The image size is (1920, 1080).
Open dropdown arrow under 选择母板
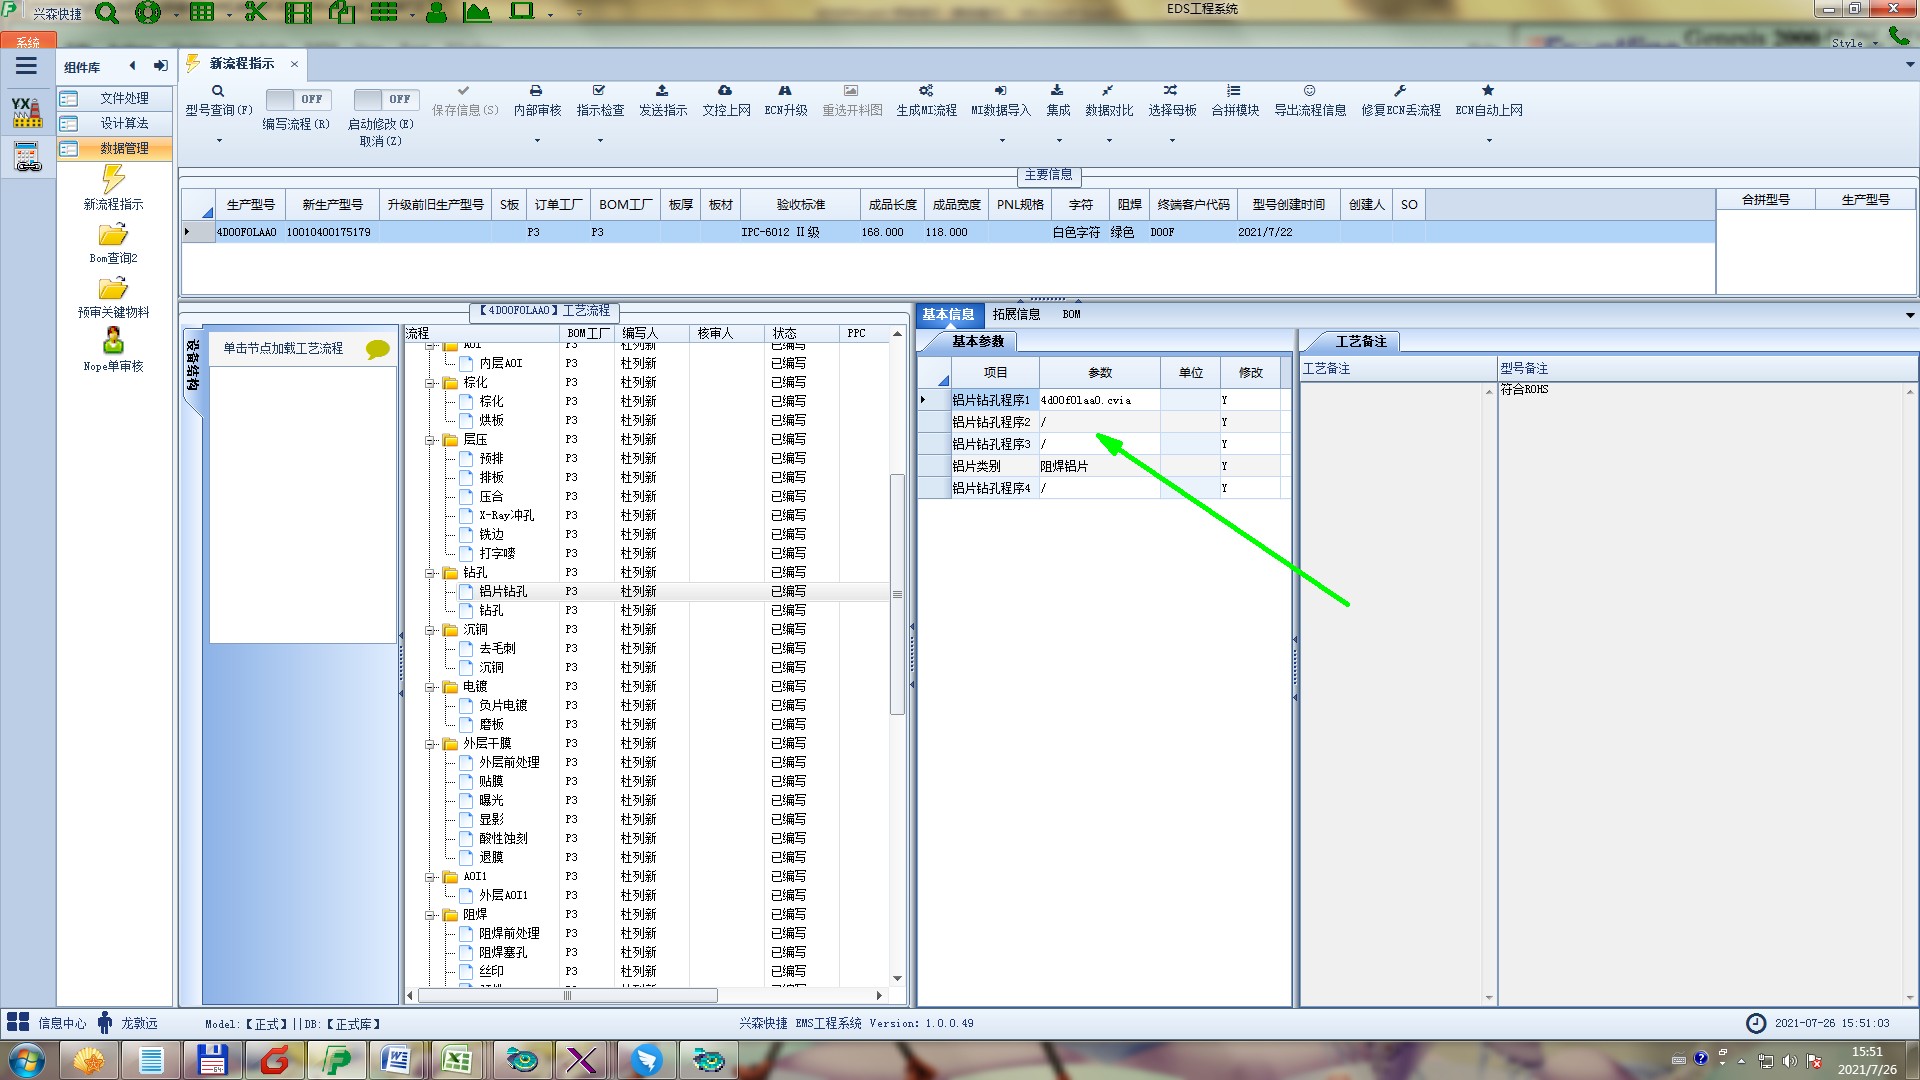(1172, 141)
